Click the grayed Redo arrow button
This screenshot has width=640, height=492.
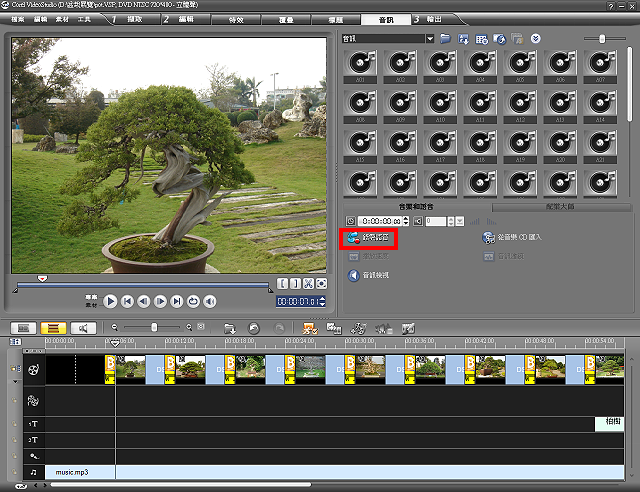[279, 328]
